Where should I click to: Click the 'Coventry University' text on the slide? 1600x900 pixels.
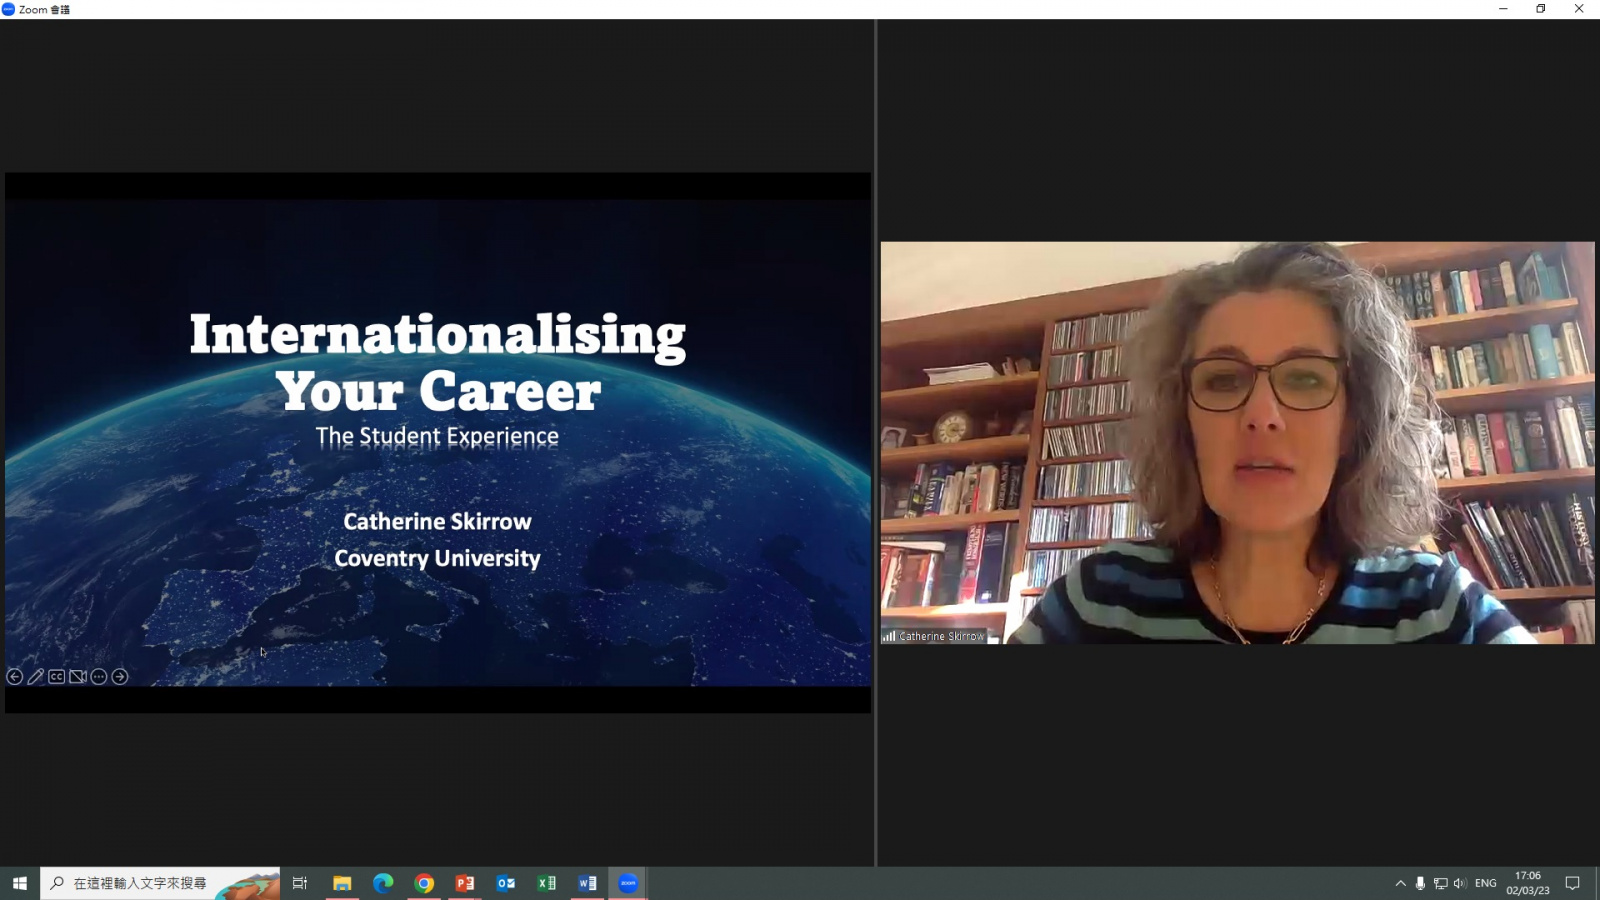point(437,558)
